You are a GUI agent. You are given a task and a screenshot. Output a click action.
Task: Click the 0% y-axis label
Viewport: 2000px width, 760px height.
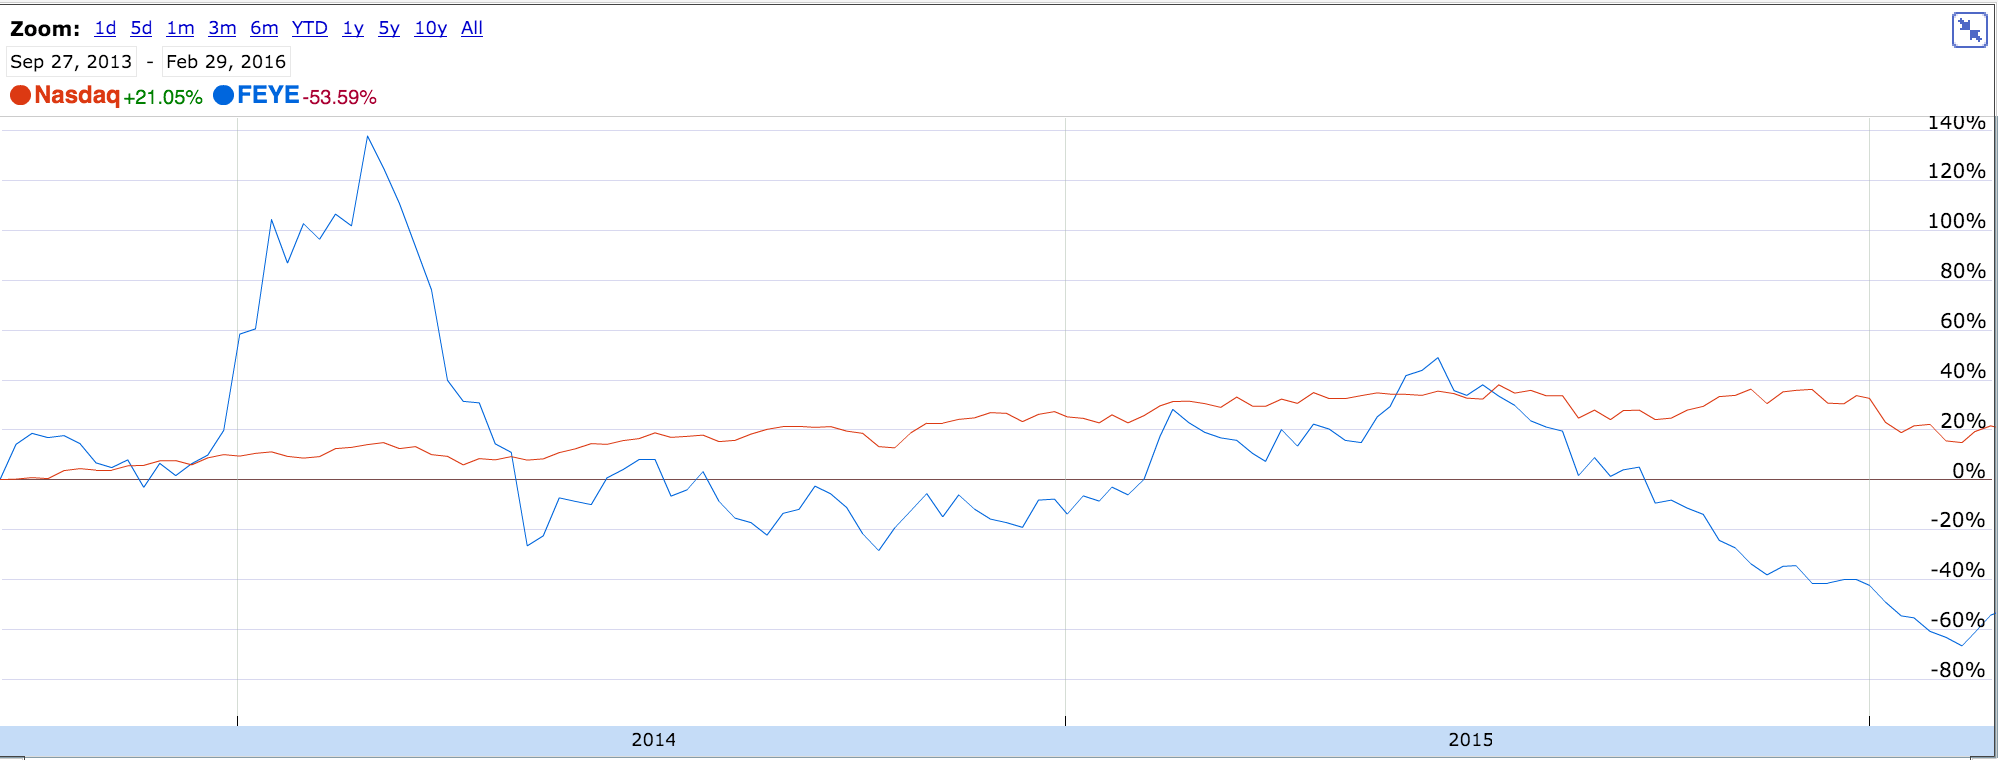(x=1969, y=471)
